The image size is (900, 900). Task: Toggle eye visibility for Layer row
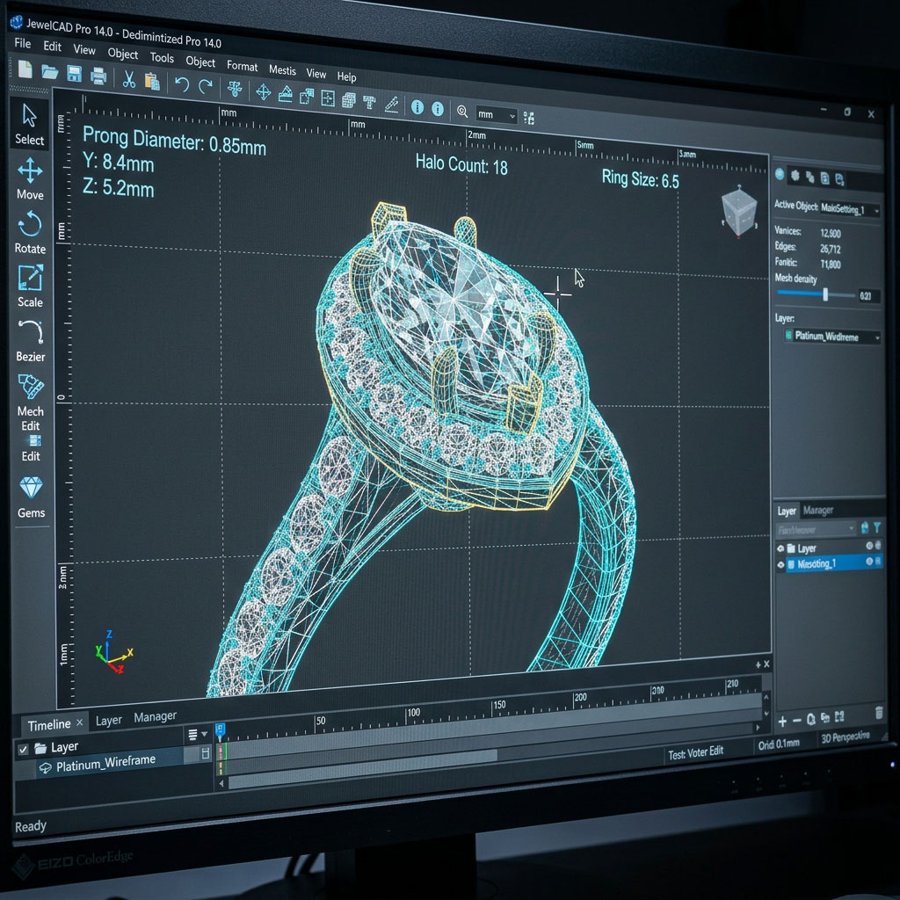[781, 549]
